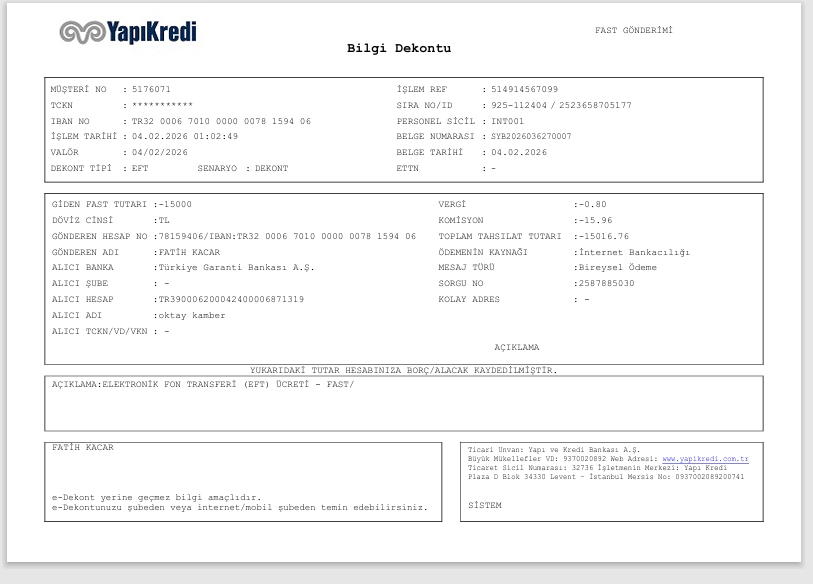Click the 'e-Dekontunuzu şubeden' instruction line

[x=240, y=508]
